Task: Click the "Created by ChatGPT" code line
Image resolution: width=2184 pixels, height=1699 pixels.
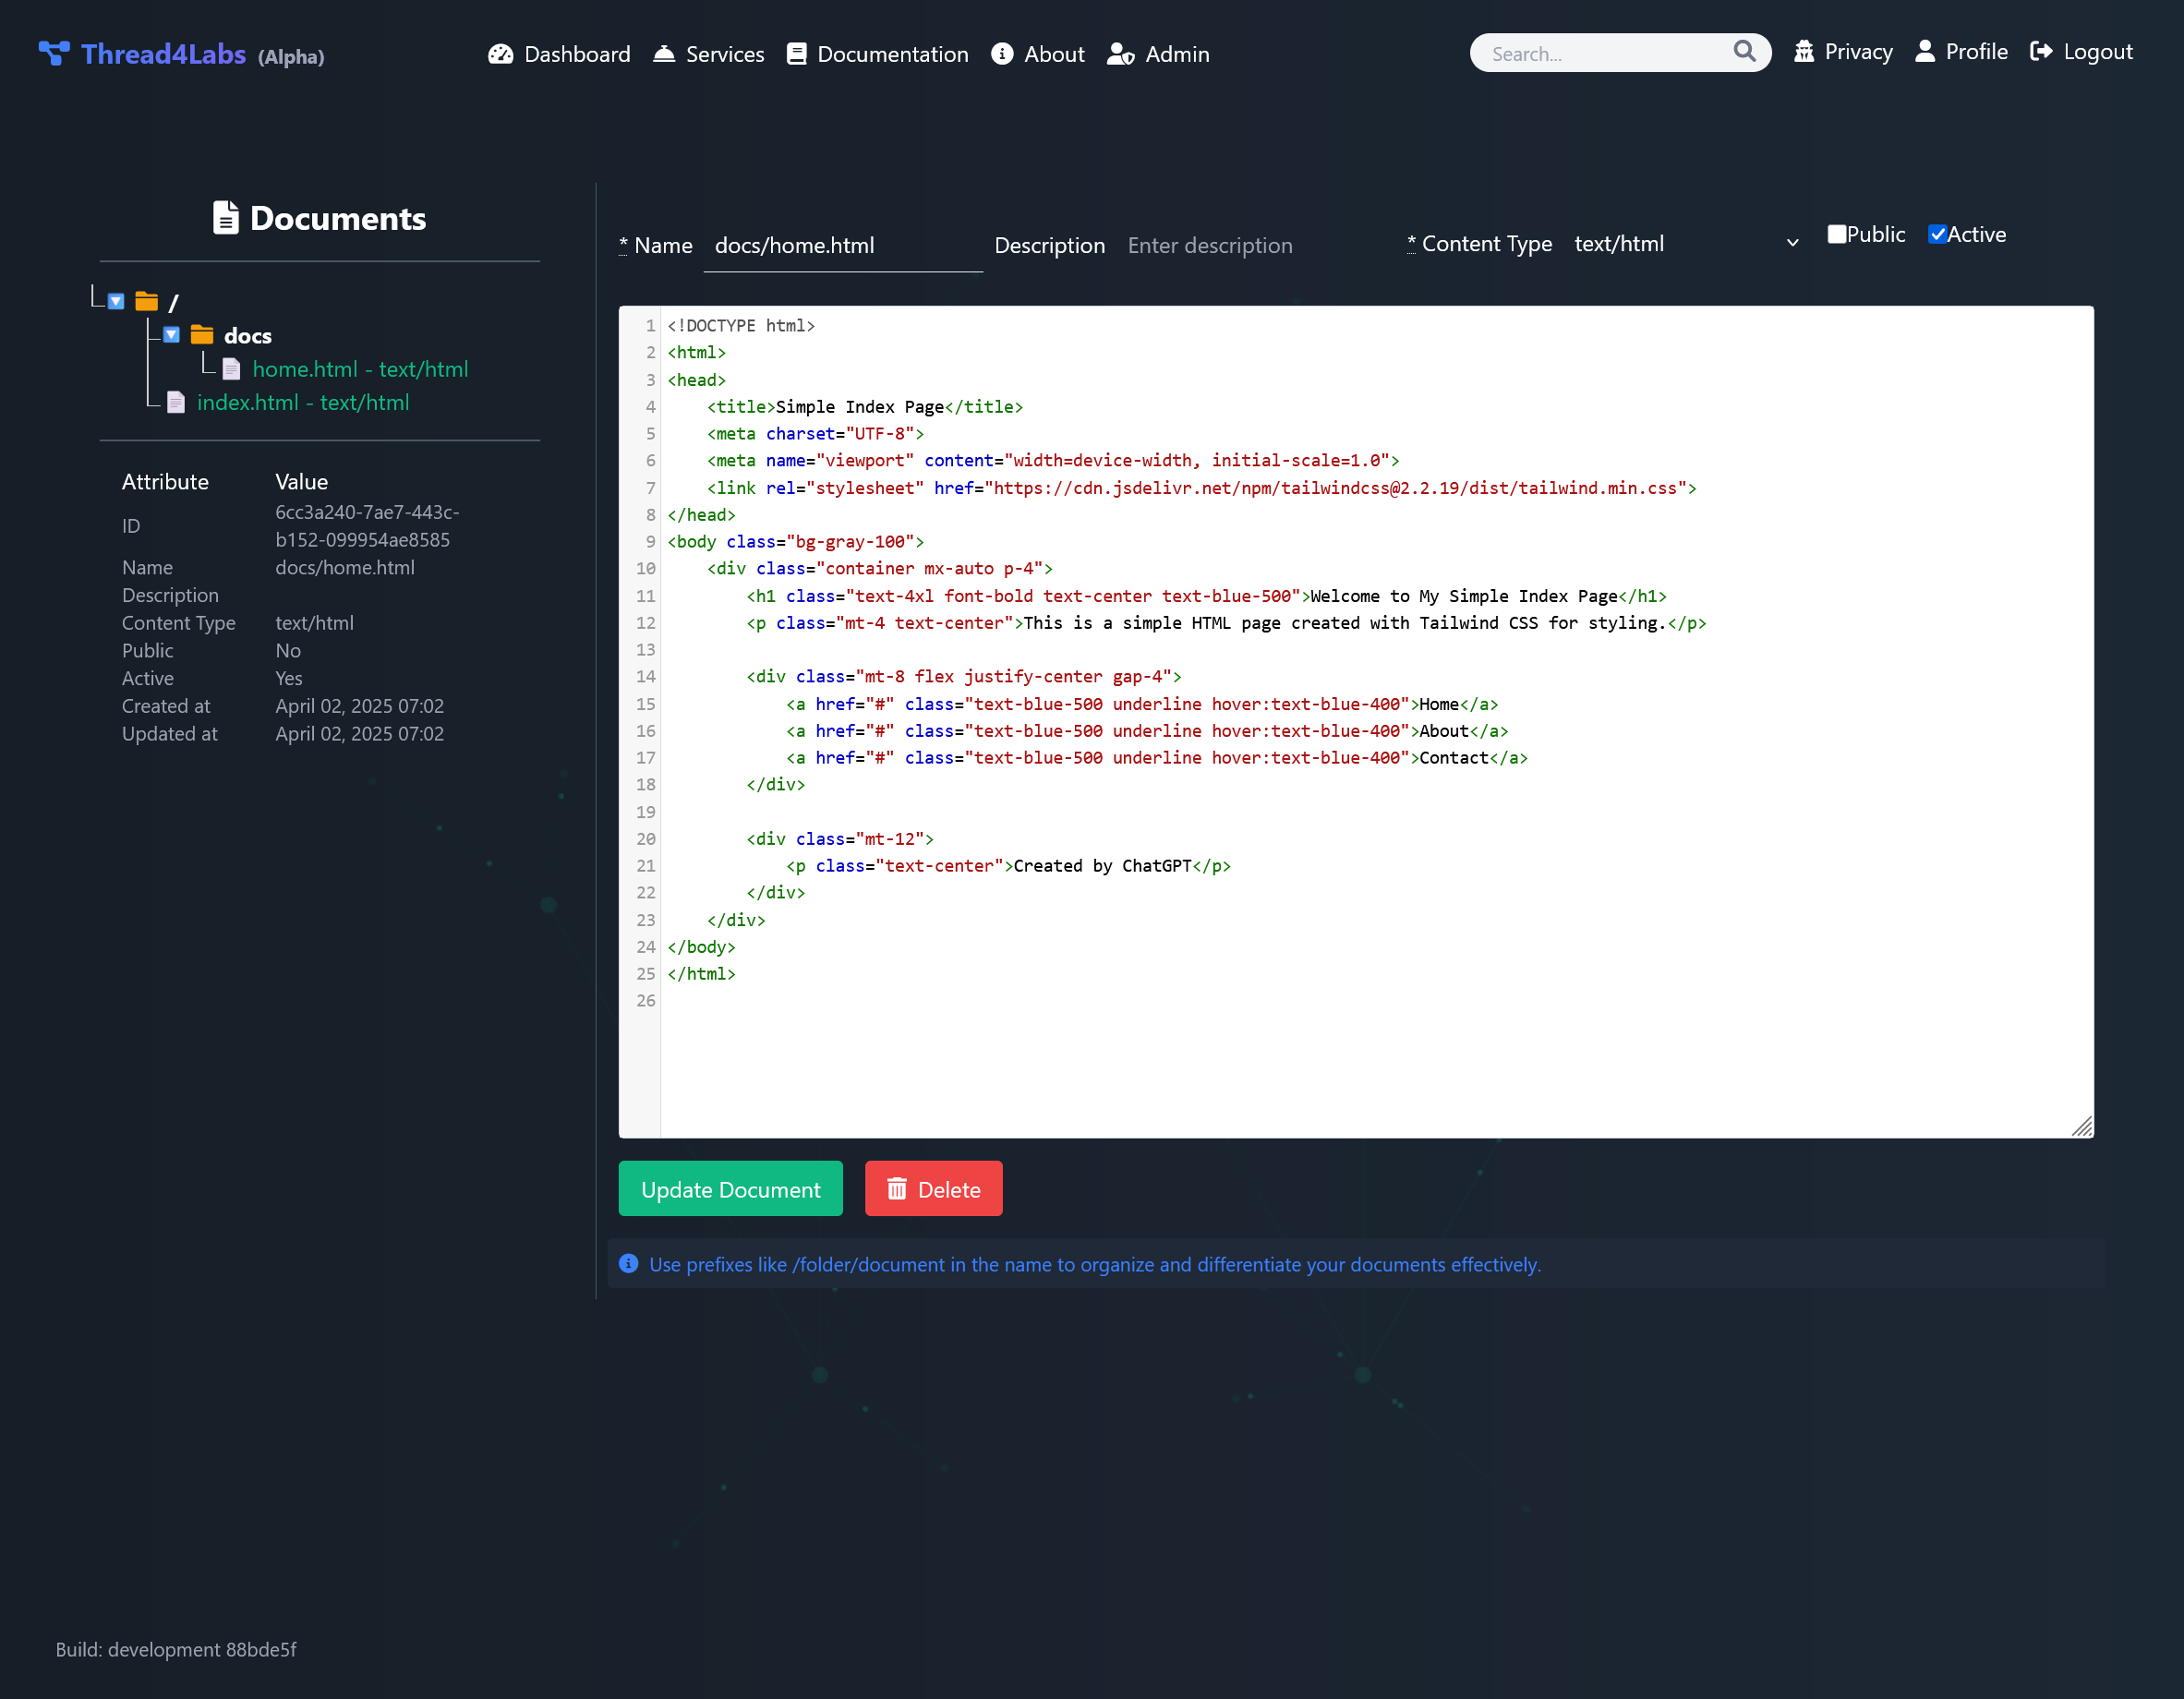Action: point(1008,865)
